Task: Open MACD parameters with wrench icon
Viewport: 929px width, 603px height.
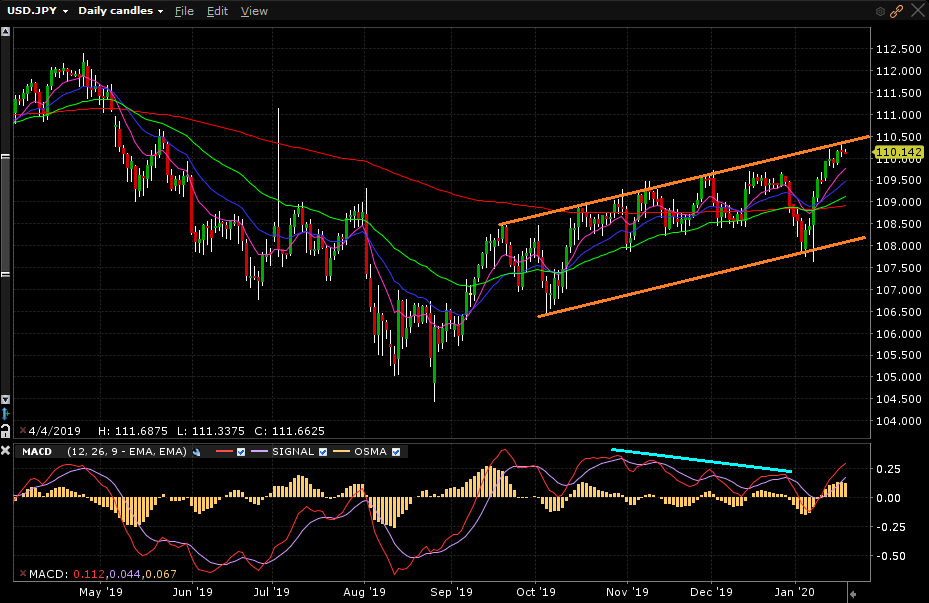Action: click(x=197, y=452)
